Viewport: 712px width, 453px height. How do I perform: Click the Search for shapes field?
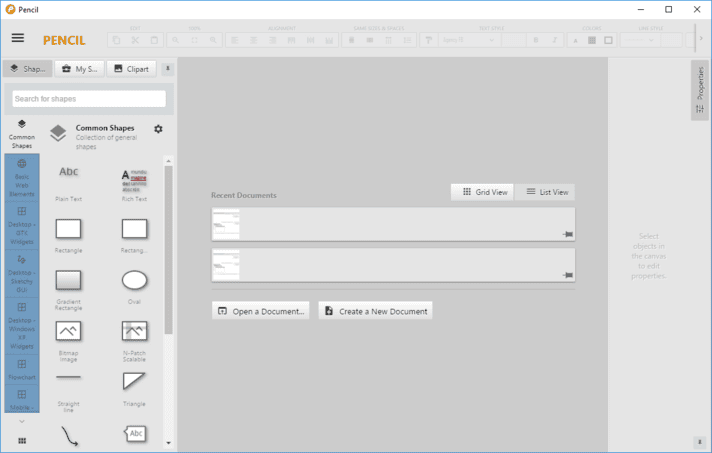pyautogui.click(x=89, y=98)
